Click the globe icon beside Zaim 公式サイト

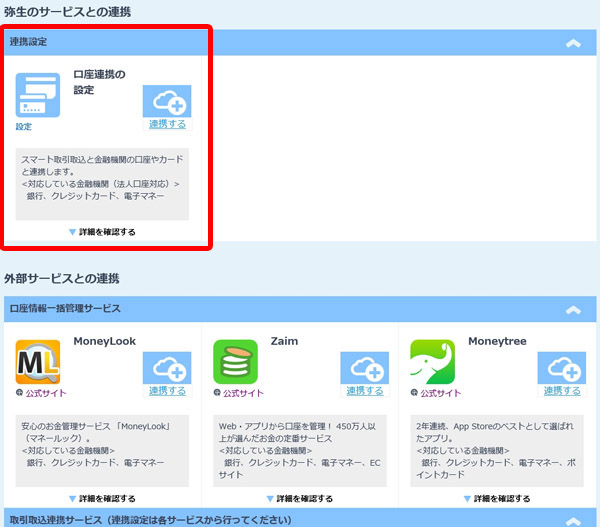[217, 392]
